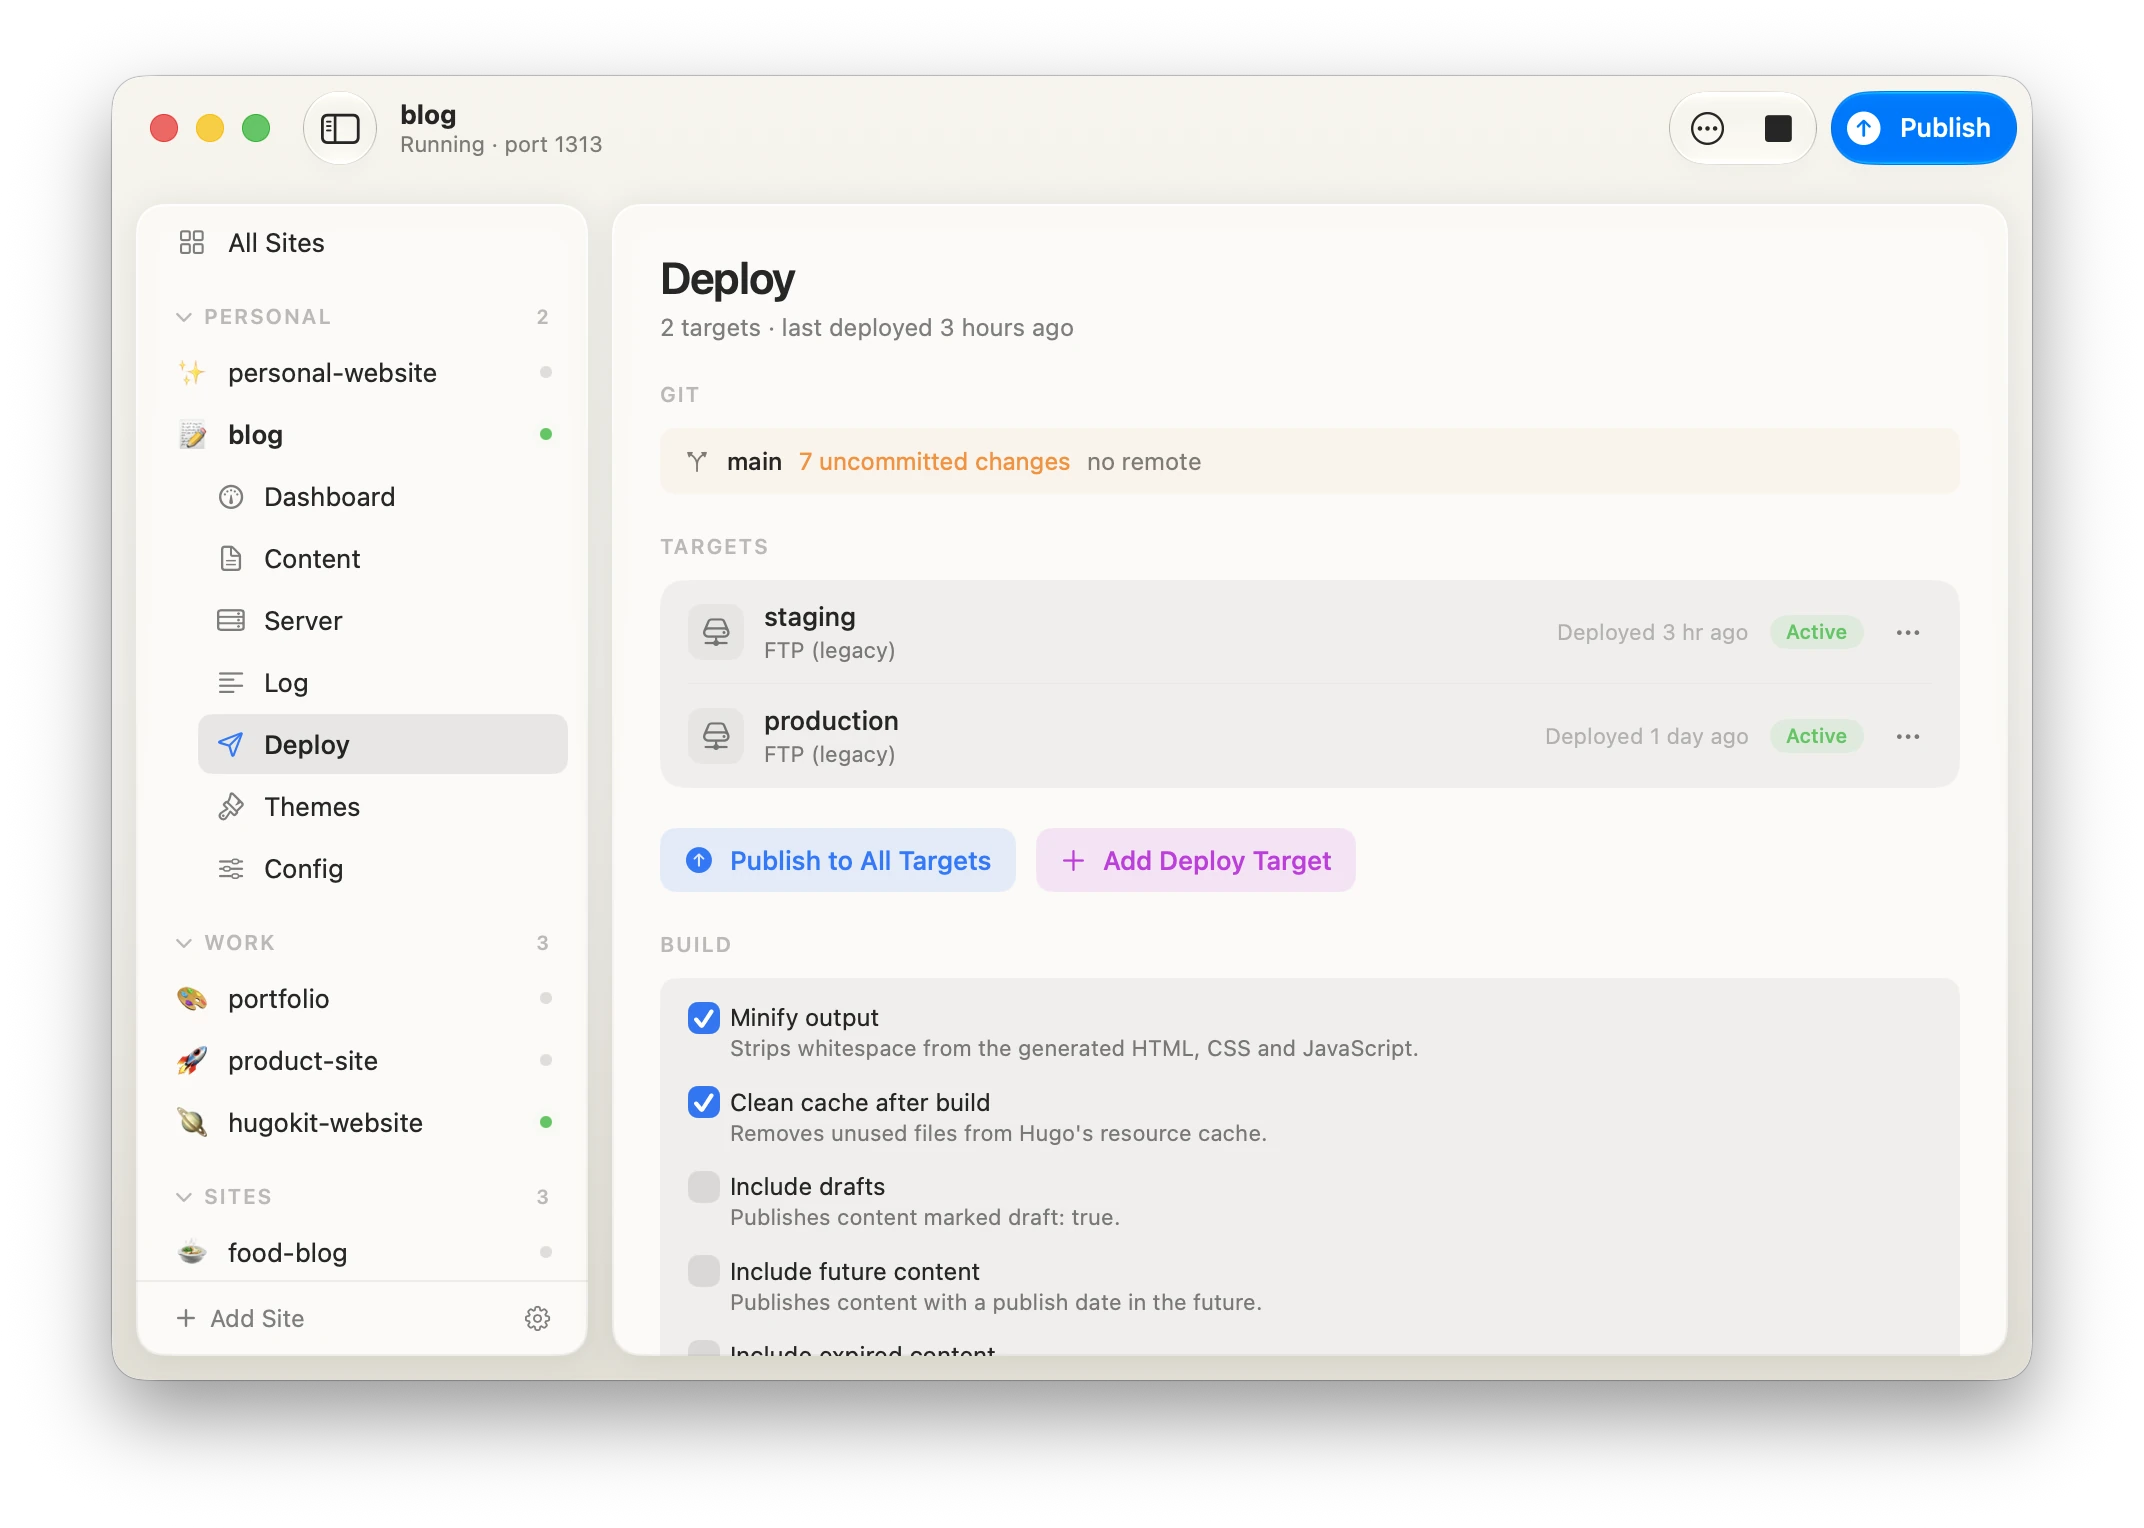Enable the Include drafts checkbox
The image size is (2144, 1528).
704,1187
